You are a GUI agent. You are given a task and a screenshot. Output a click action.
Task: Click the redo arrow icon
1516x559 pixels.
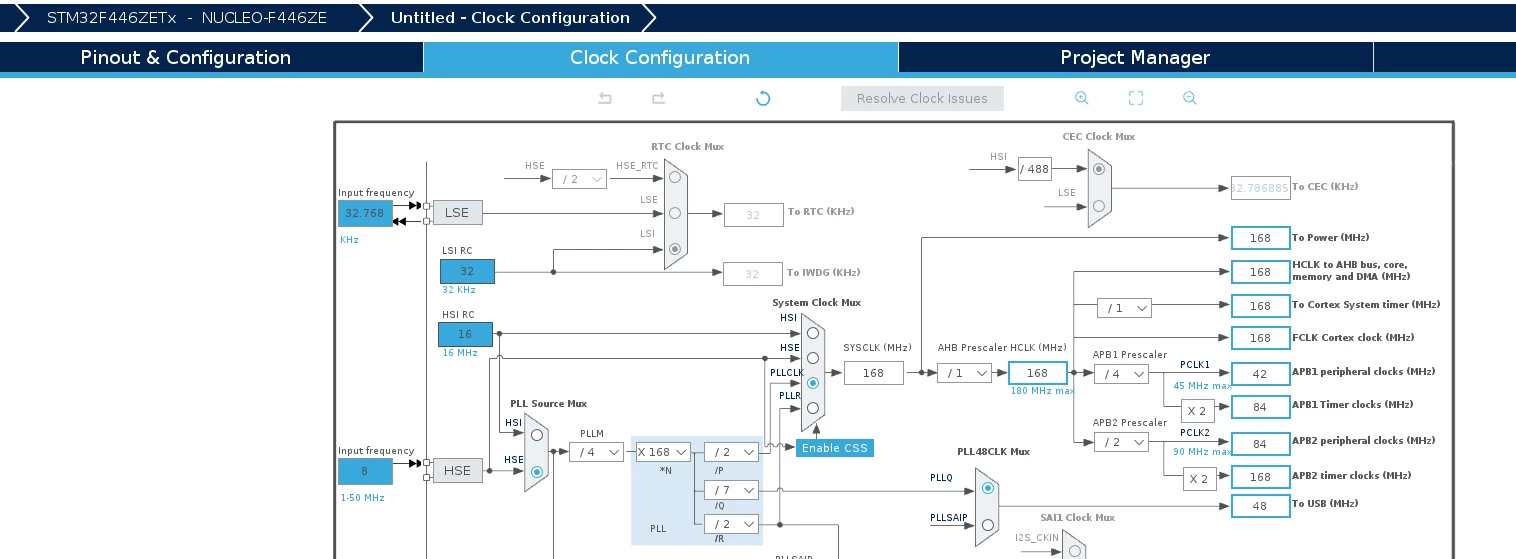coord(658,98)
